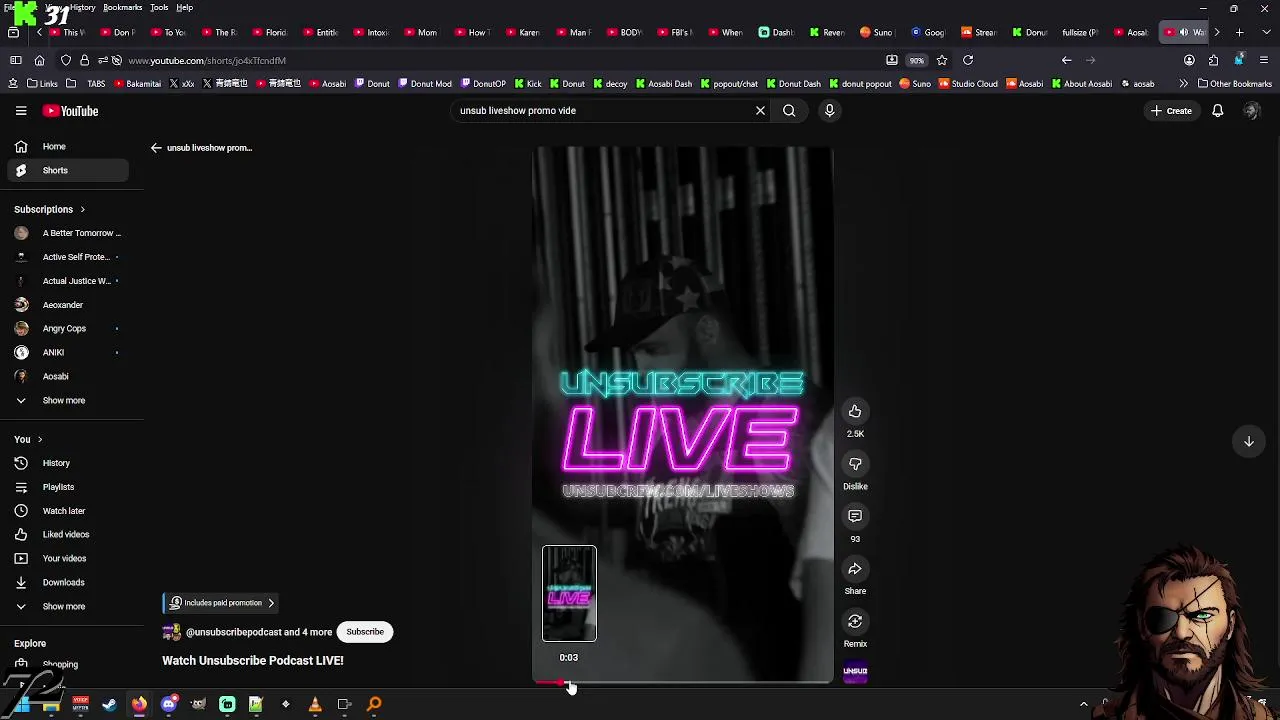1280x720 pixels.
Task: Run search with the magnifier button
Action: (789, 111)
